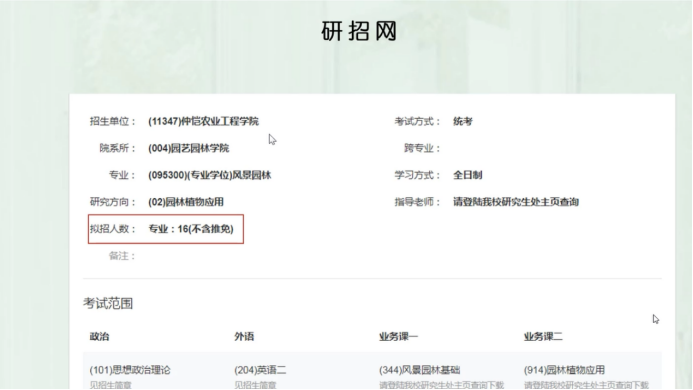Viewport: 693px width, 390px height.
Task: Select the 招生单位 label
Action: [x=112, y=121]
